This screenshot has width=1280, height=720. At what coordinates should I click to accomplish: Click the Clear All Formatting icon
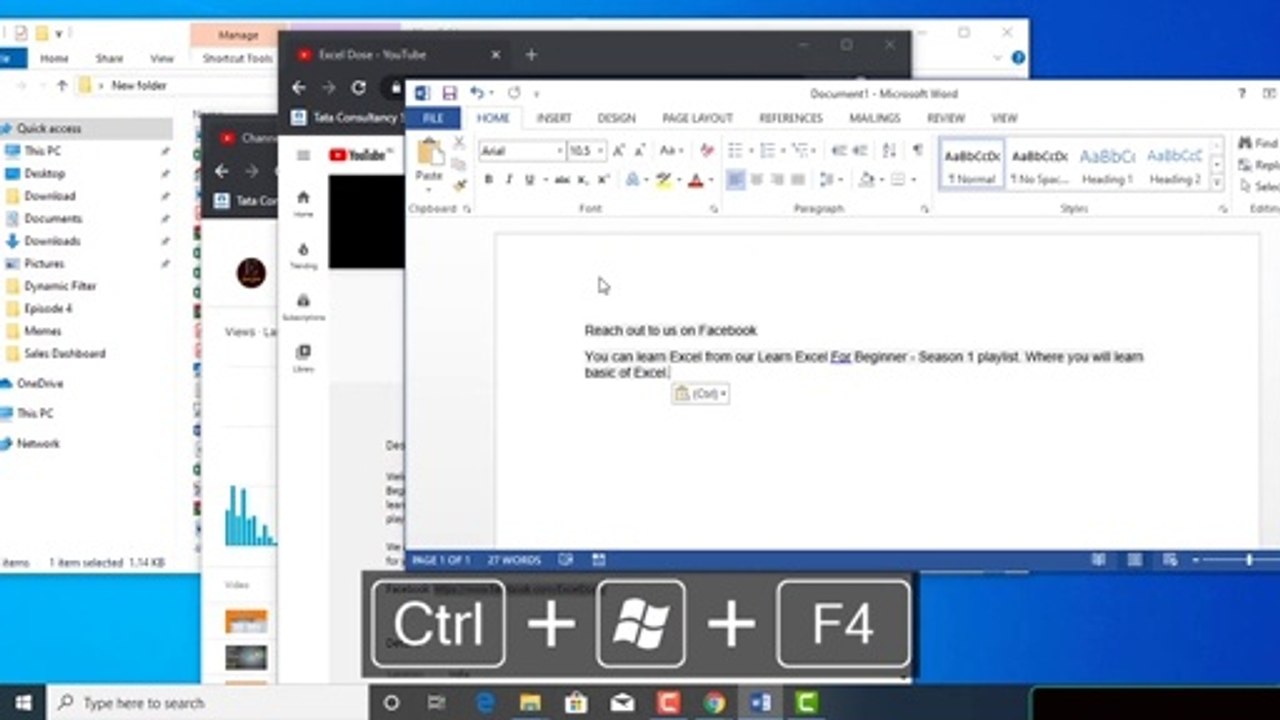tap(708, 151)
